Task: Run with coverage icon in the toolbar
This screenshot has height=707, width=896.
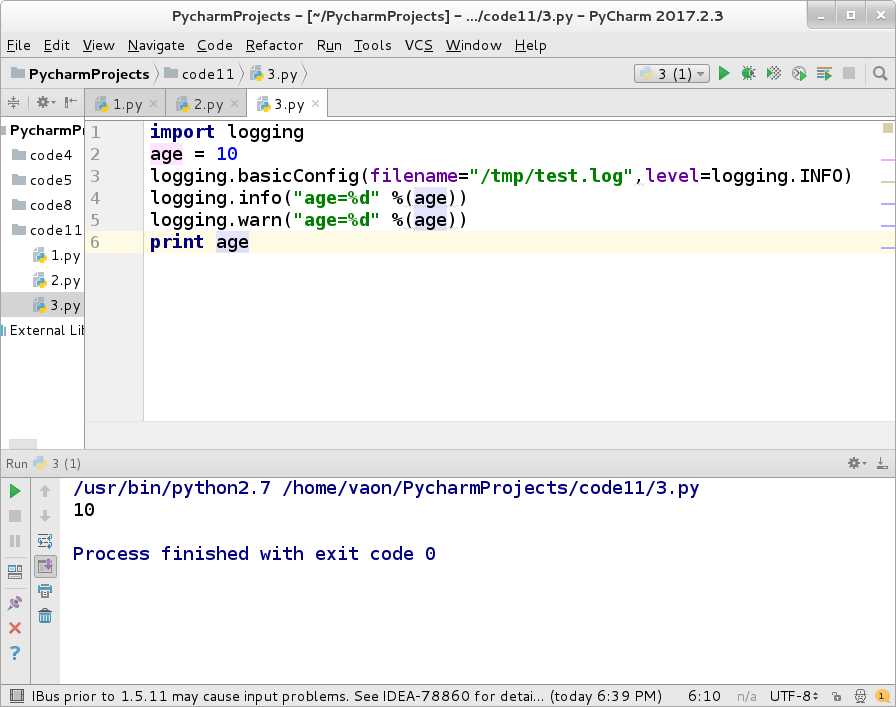Action: (774, 74)
